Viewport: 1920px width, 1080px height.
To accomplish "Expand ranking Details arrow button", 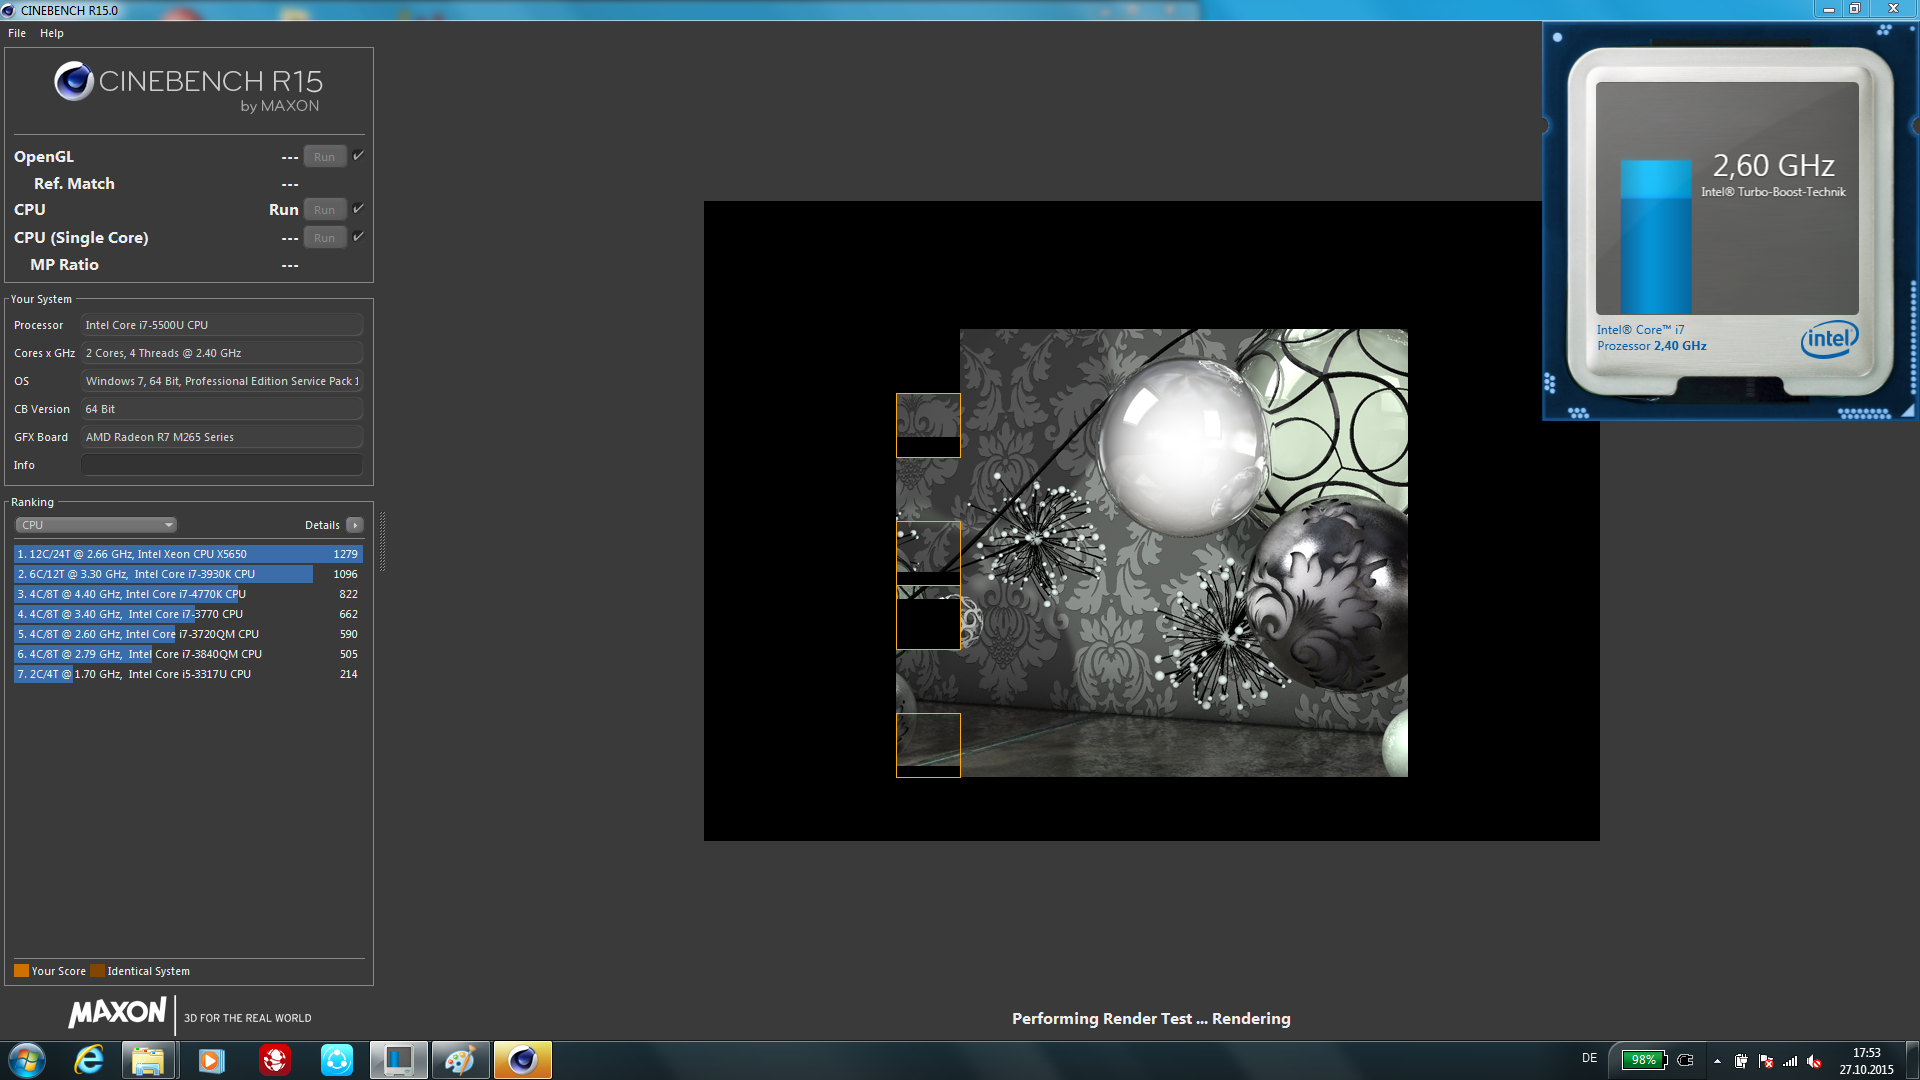I will point(355,525).
